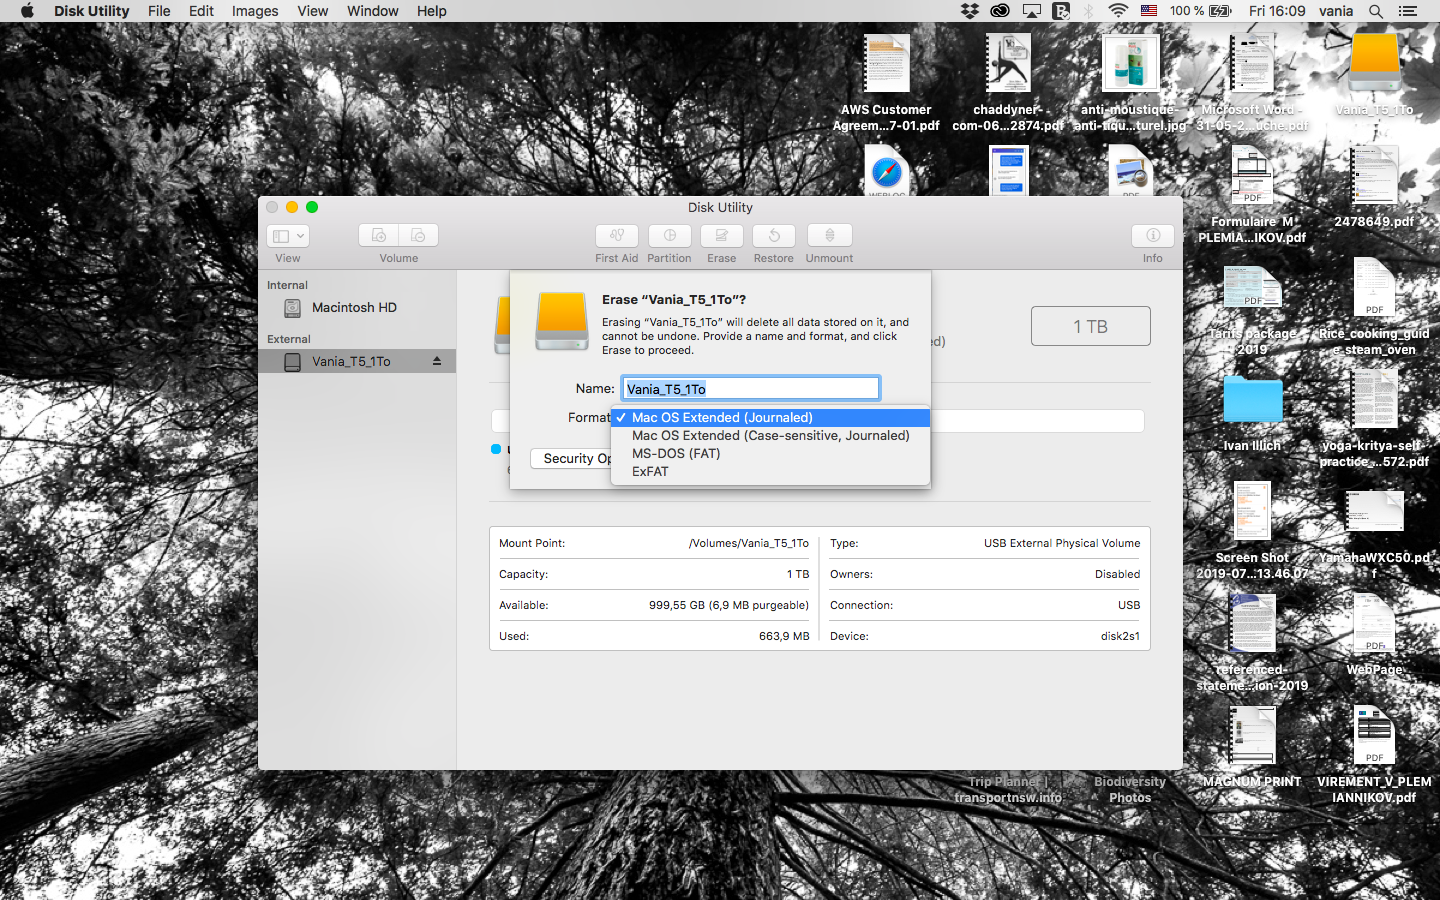
Task: Select the Tarifs package 2019 file
Action: click(1252, 288)
